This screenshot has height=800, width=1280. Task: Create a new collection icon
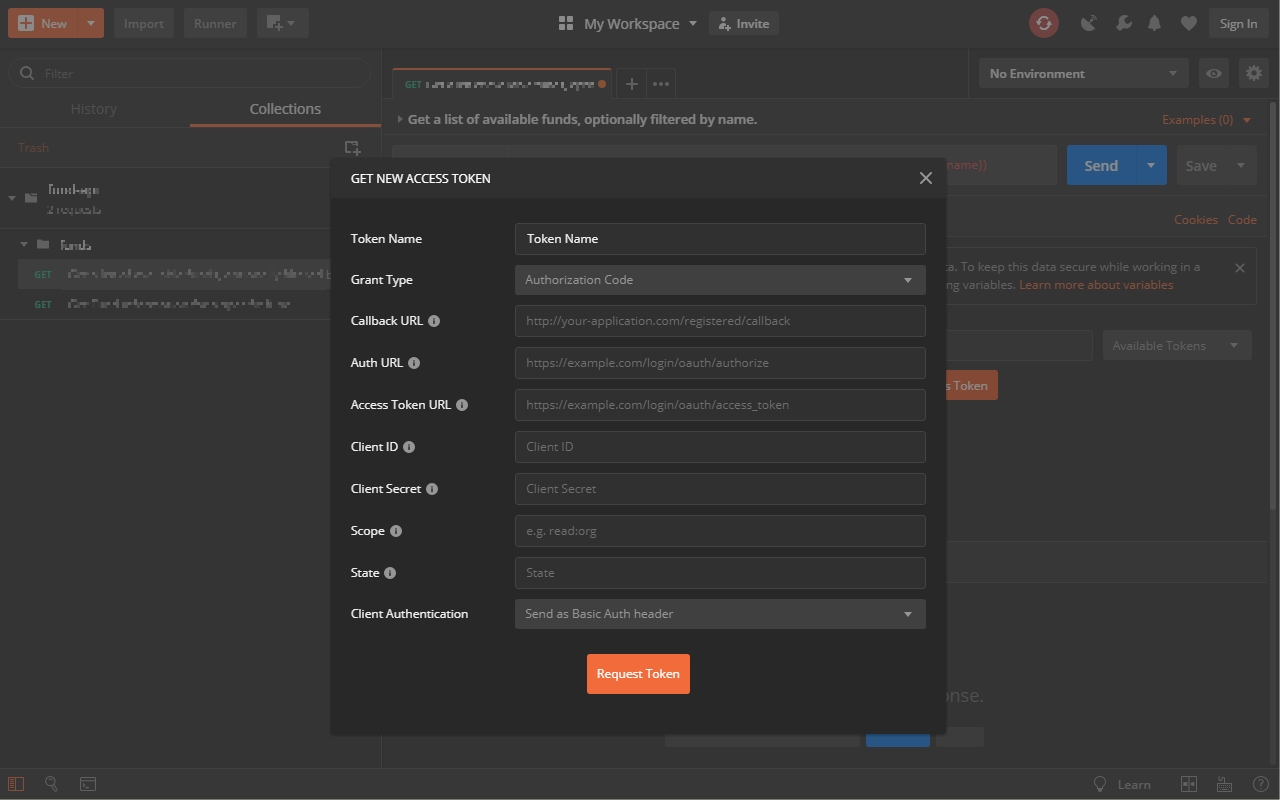pos(352,147)
